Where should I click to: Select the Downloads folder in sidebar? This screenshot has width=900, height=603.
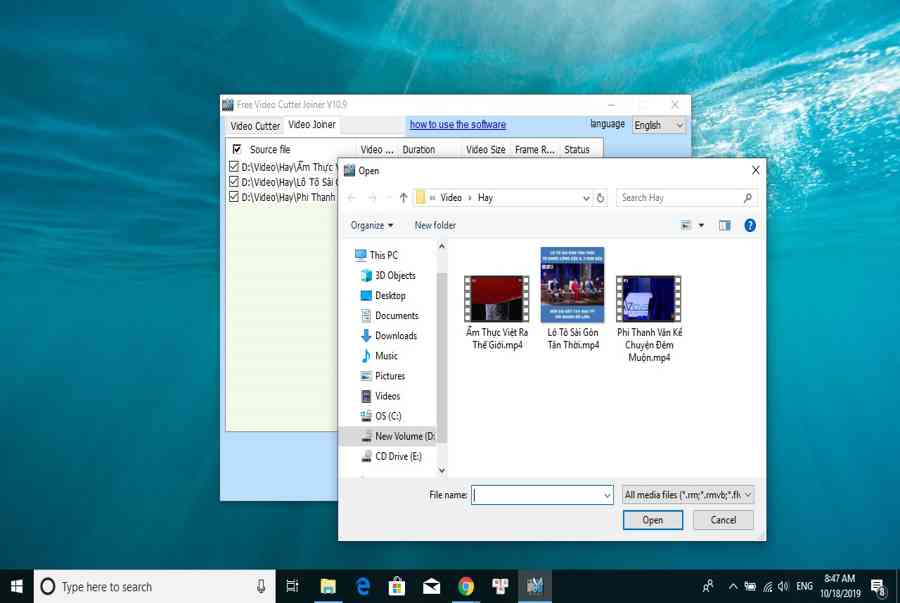coord(395,336)
